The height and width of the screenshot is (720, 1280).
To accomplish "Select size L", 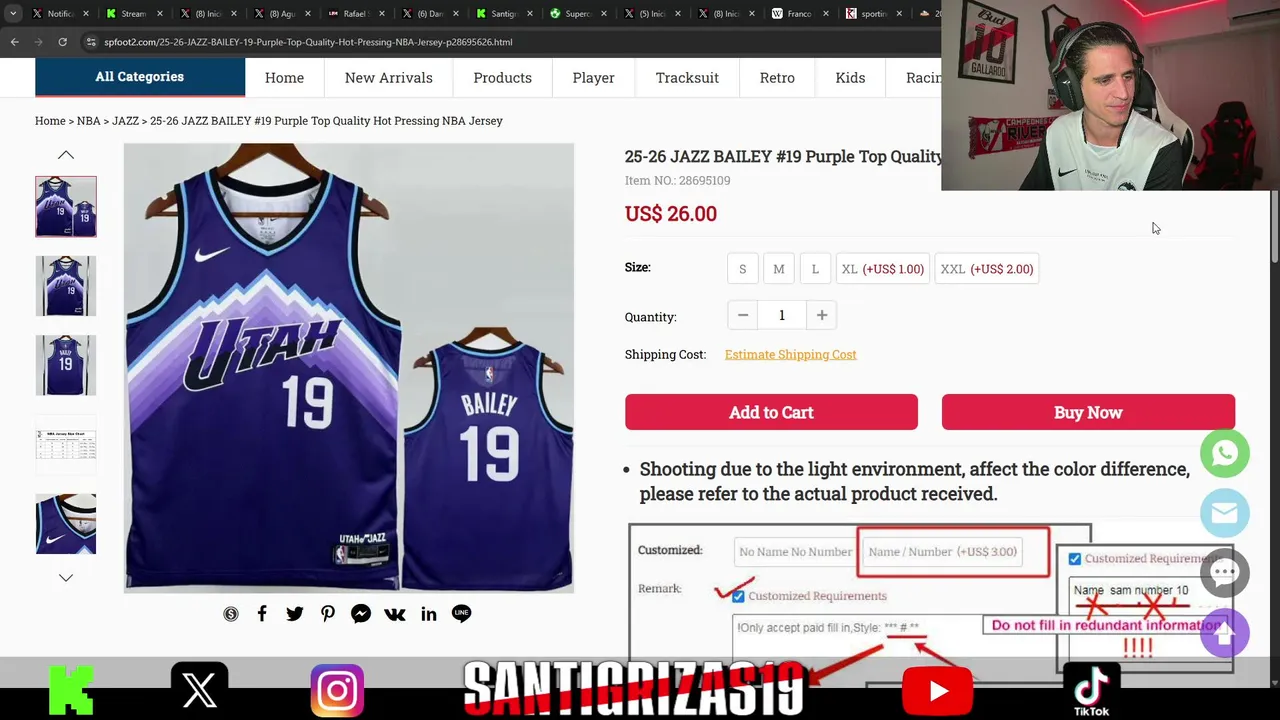I will pyautogui.click(x=815, y=269).
